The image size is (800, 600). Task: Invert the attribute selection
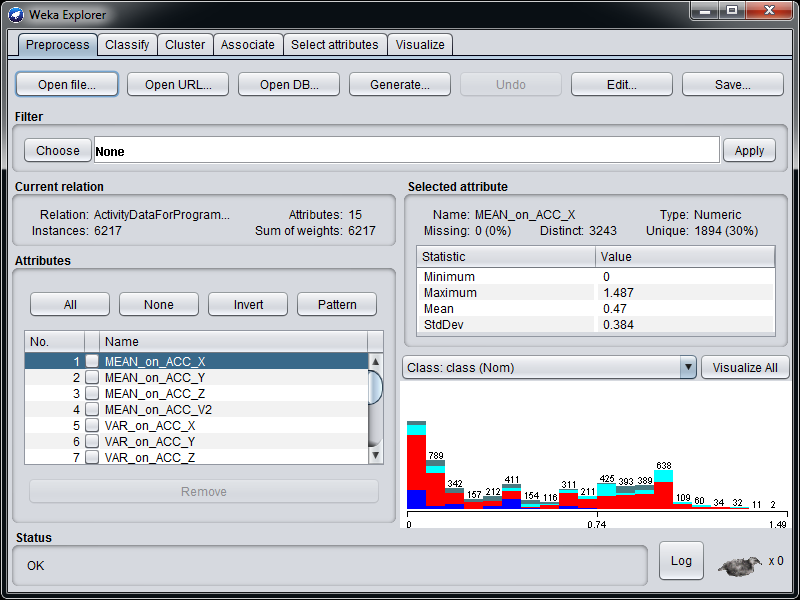pyautogui.click(x=248, y=305)
